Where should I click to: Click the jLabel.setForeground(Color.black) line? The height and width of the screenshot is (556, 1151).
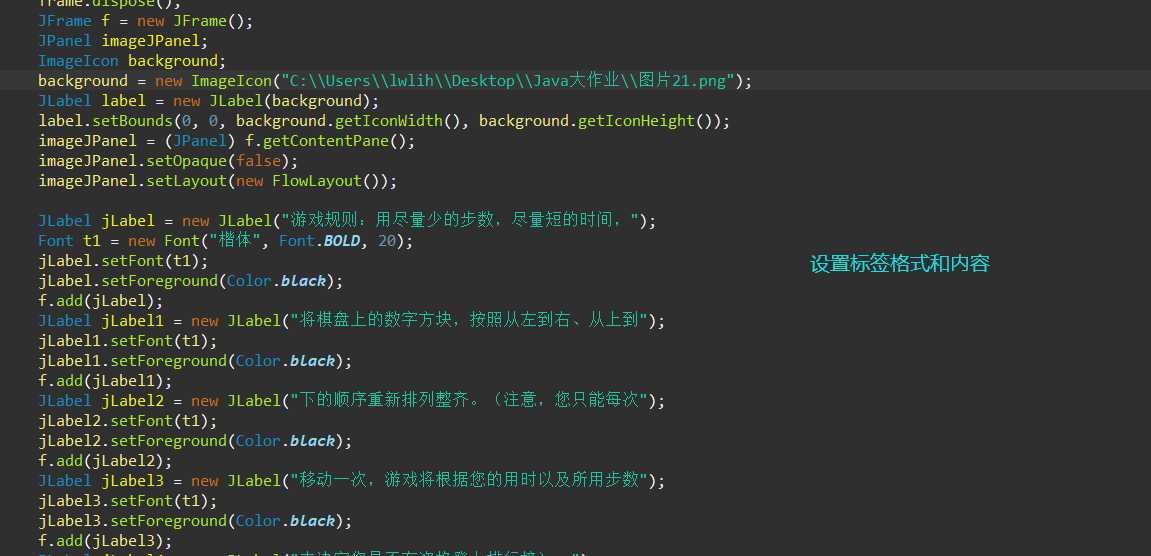pyautogui.click(x=191, y=281)
